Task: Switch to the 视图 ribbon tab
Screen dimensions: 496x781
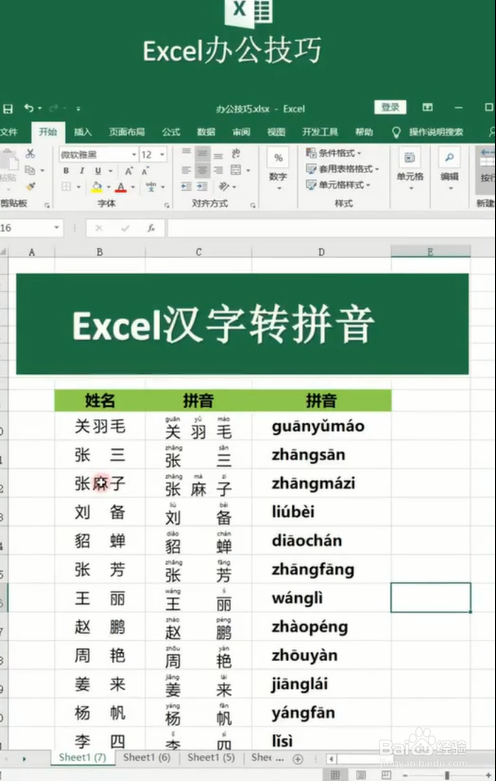Action: tap(276, 132)
